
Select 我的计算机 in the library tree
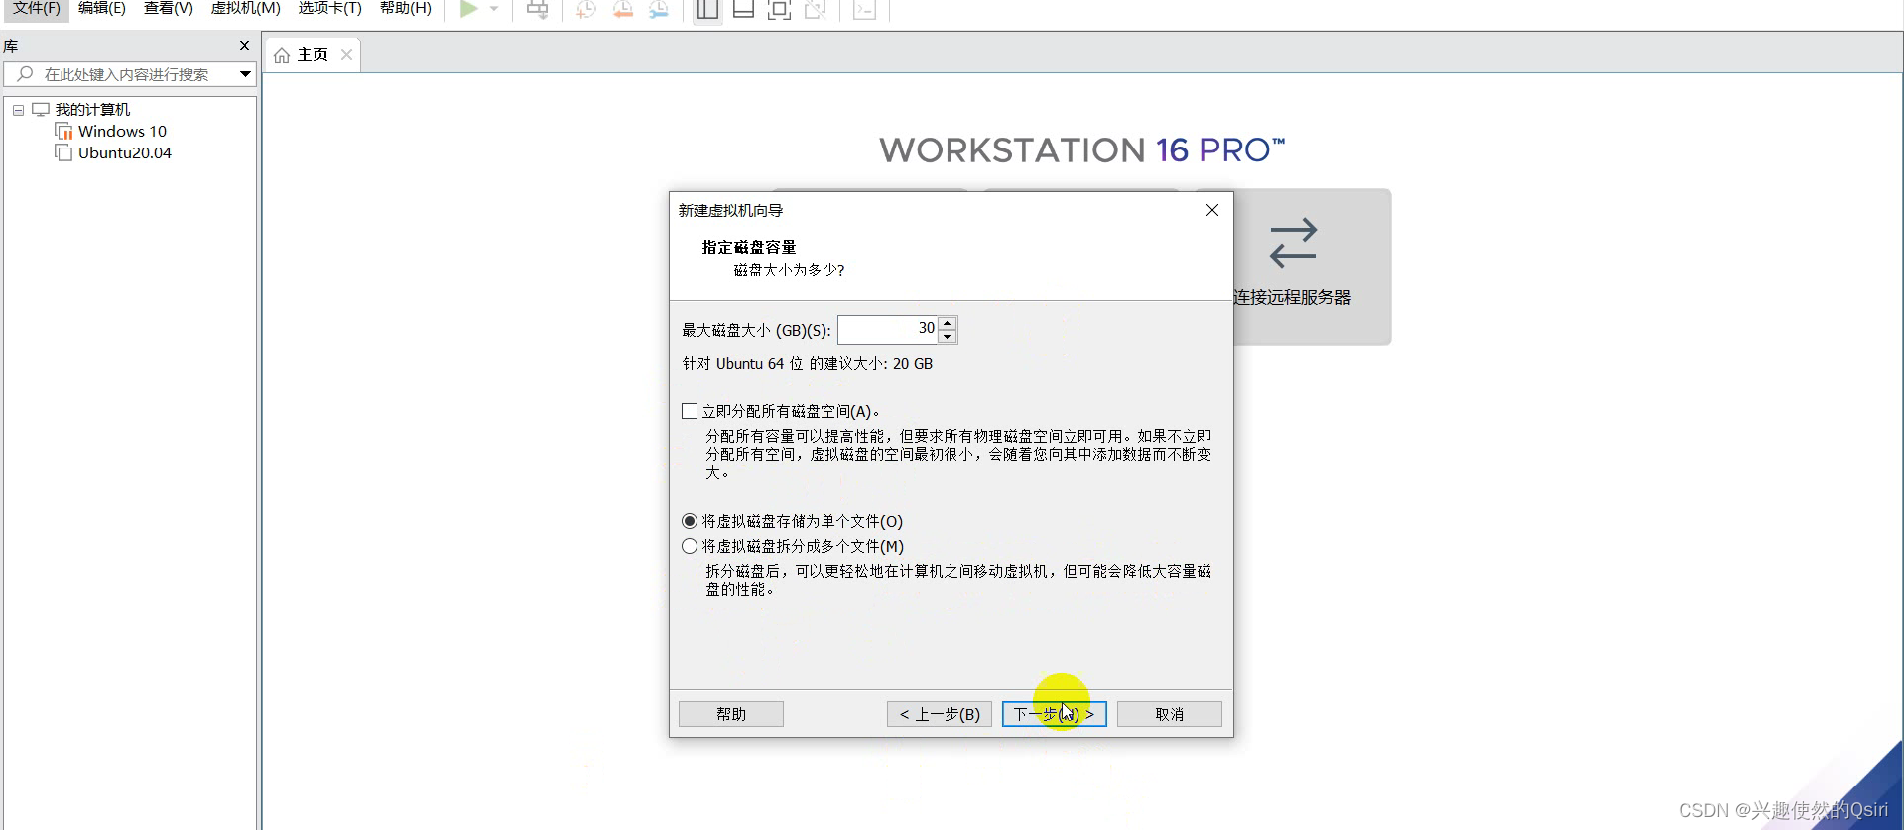pos(93,110)
